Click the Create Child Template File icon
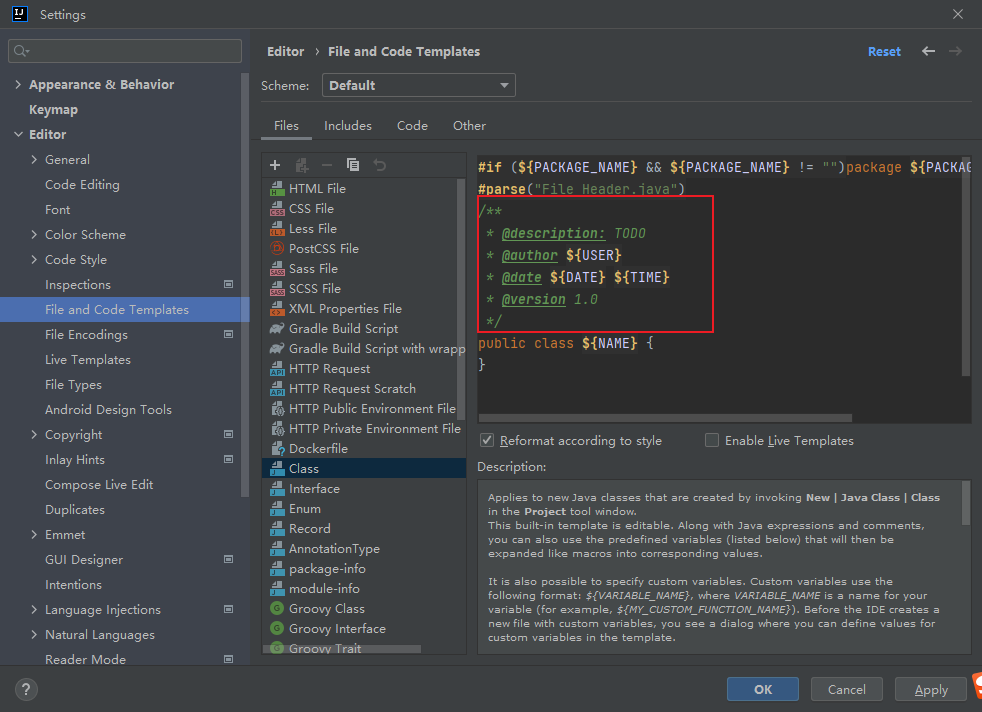The image size is (982, 712). [302, 165]
